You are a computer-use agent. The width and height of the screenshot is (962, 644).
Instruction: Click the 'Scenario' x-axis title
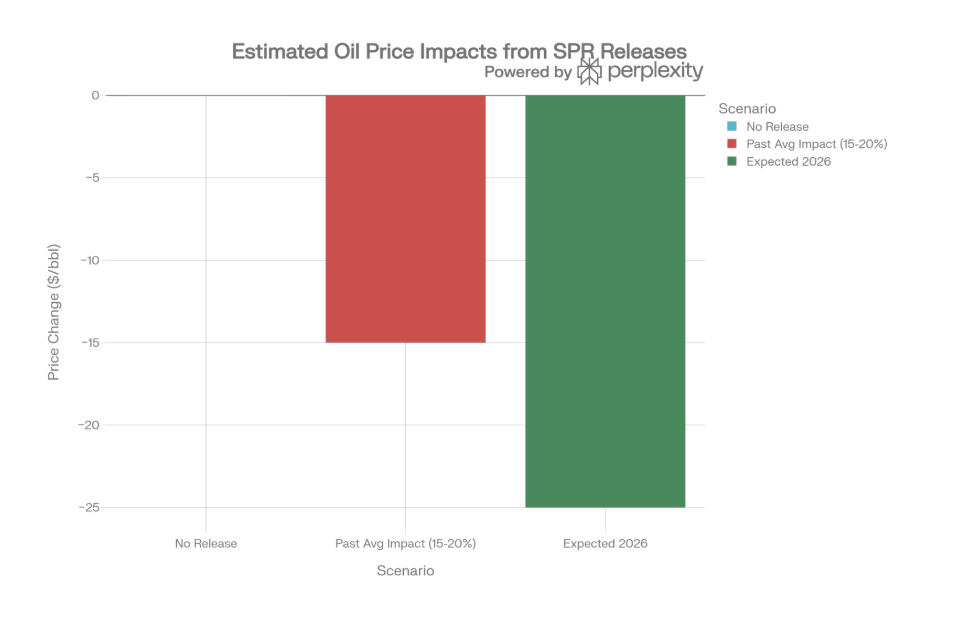405,571
